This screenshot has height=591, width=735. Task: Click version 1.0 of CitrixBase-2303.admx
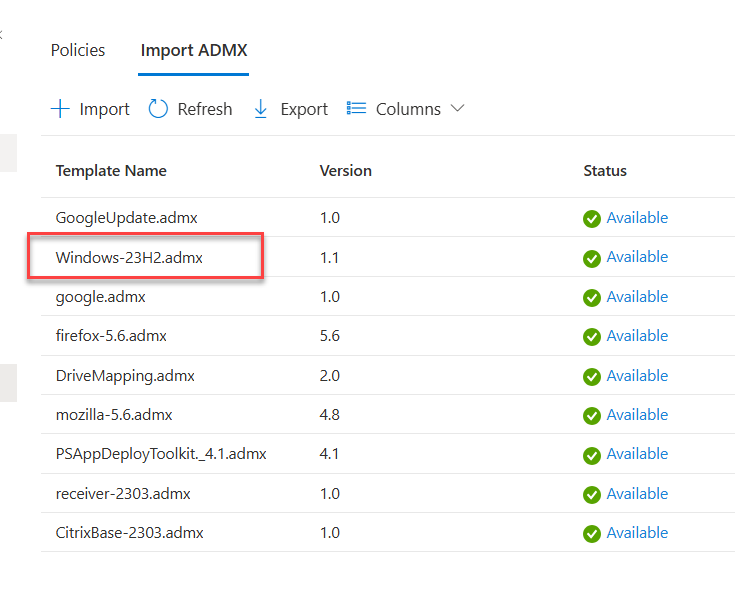[330, 533]
